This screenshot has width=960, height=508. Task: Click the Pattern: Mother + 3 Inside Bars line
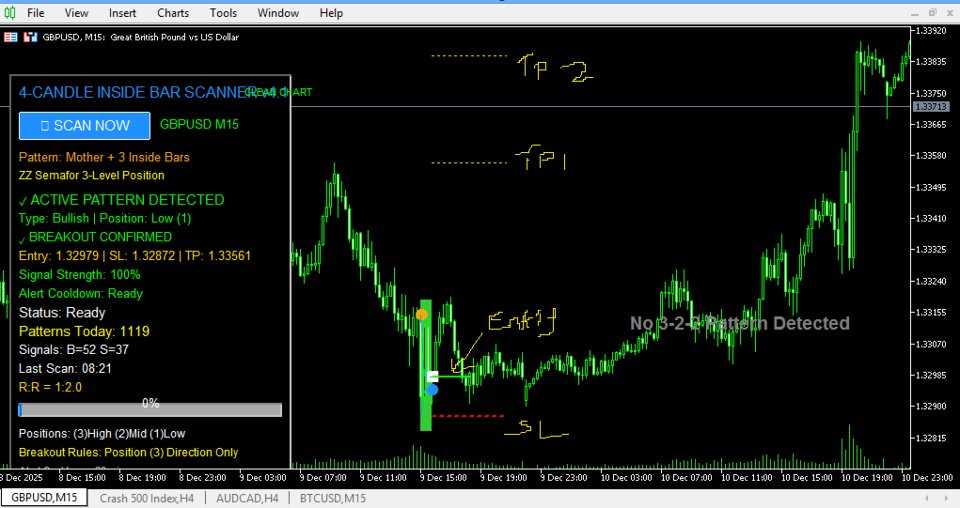[104, 157]
